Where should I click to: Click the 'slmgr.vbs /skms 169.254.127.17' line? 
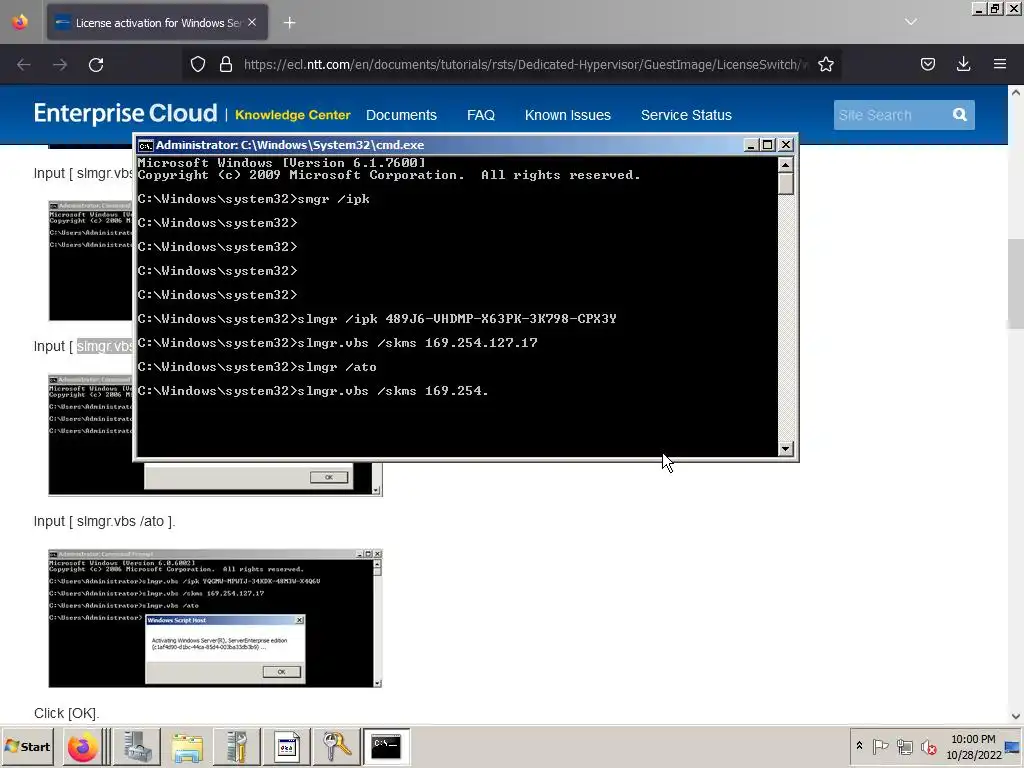338,343
